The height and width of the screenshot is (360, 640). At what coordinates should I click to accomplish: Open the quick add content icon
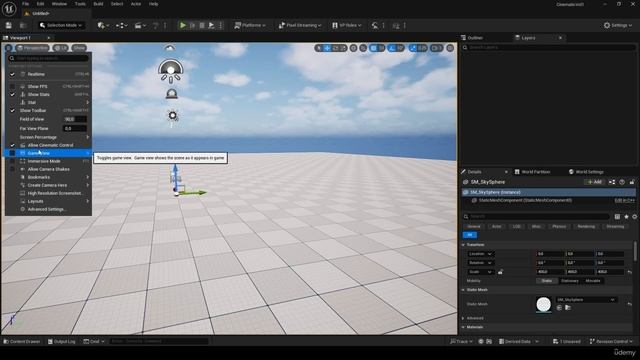click(103, 25)
